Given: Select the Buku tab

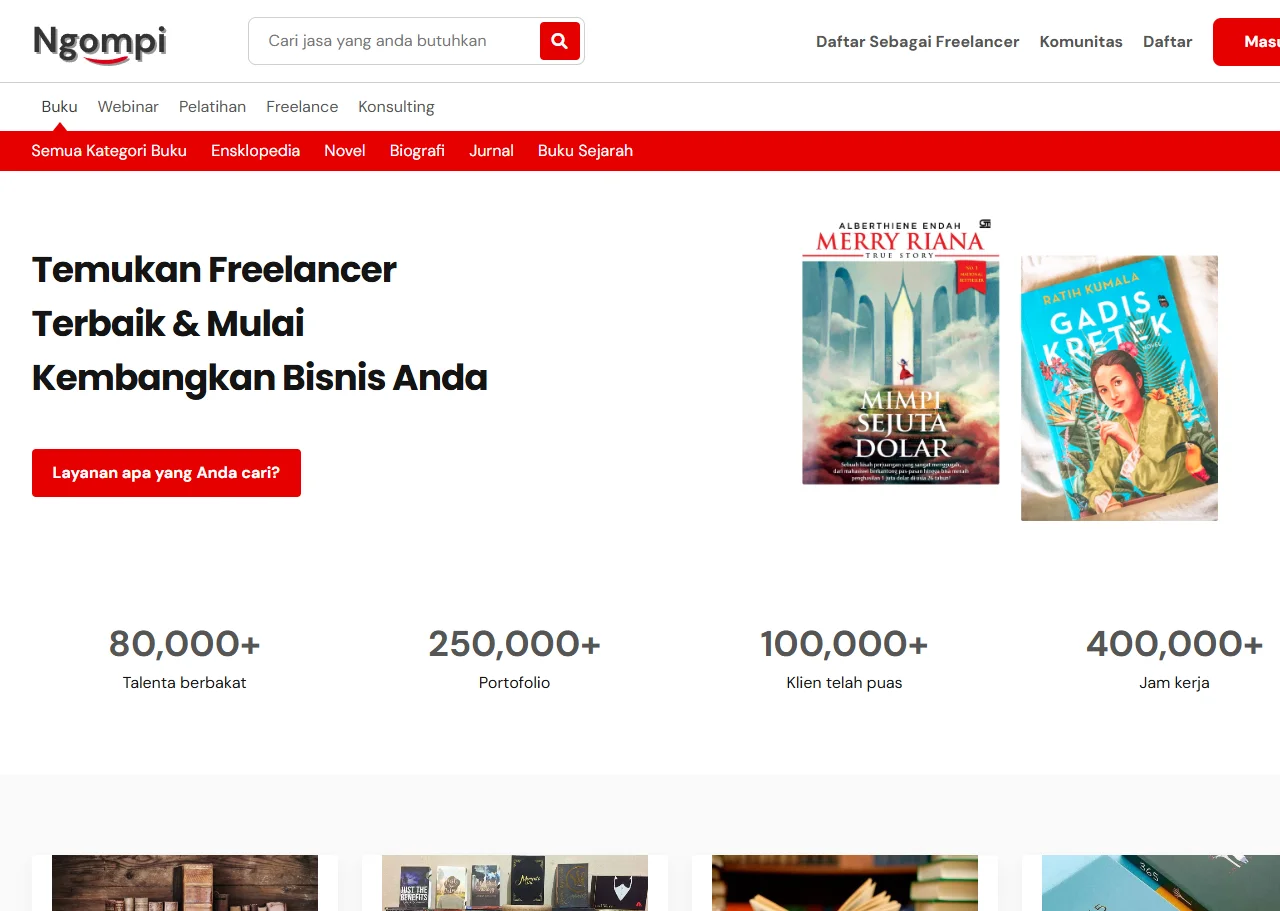Looking at the screenshot, I should pyautogui.click(x=60, y=107).
